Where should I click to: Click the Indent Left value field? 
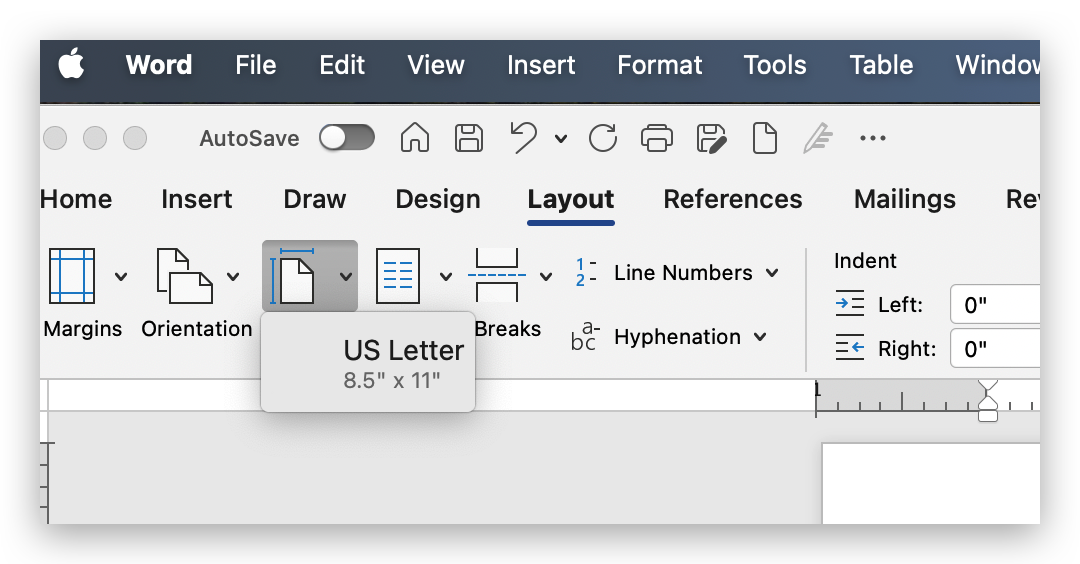click(x=995, y=304)
